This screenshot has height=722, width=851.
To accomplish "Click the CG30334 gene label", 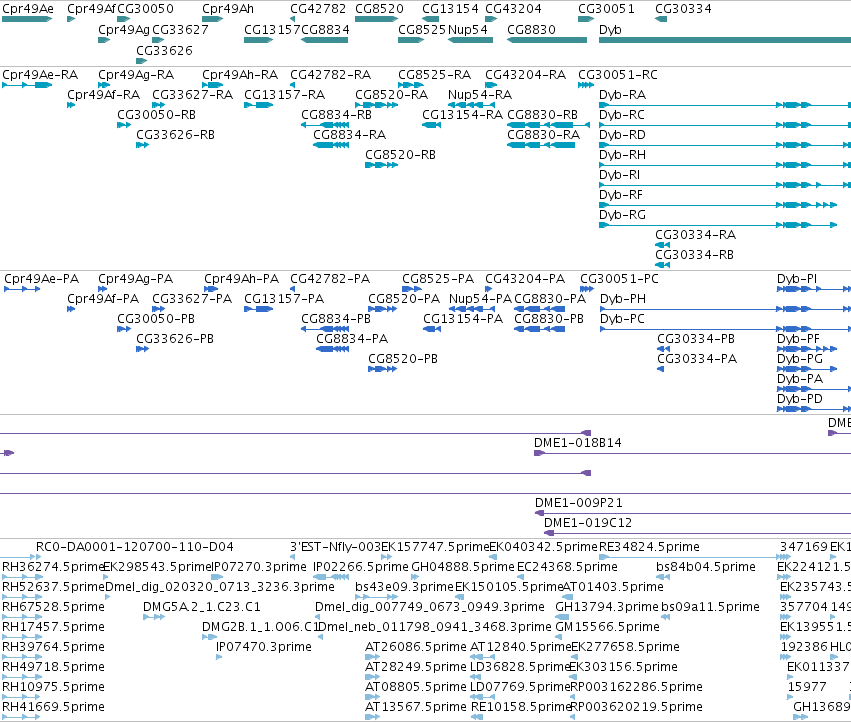I will coord(683,9).
